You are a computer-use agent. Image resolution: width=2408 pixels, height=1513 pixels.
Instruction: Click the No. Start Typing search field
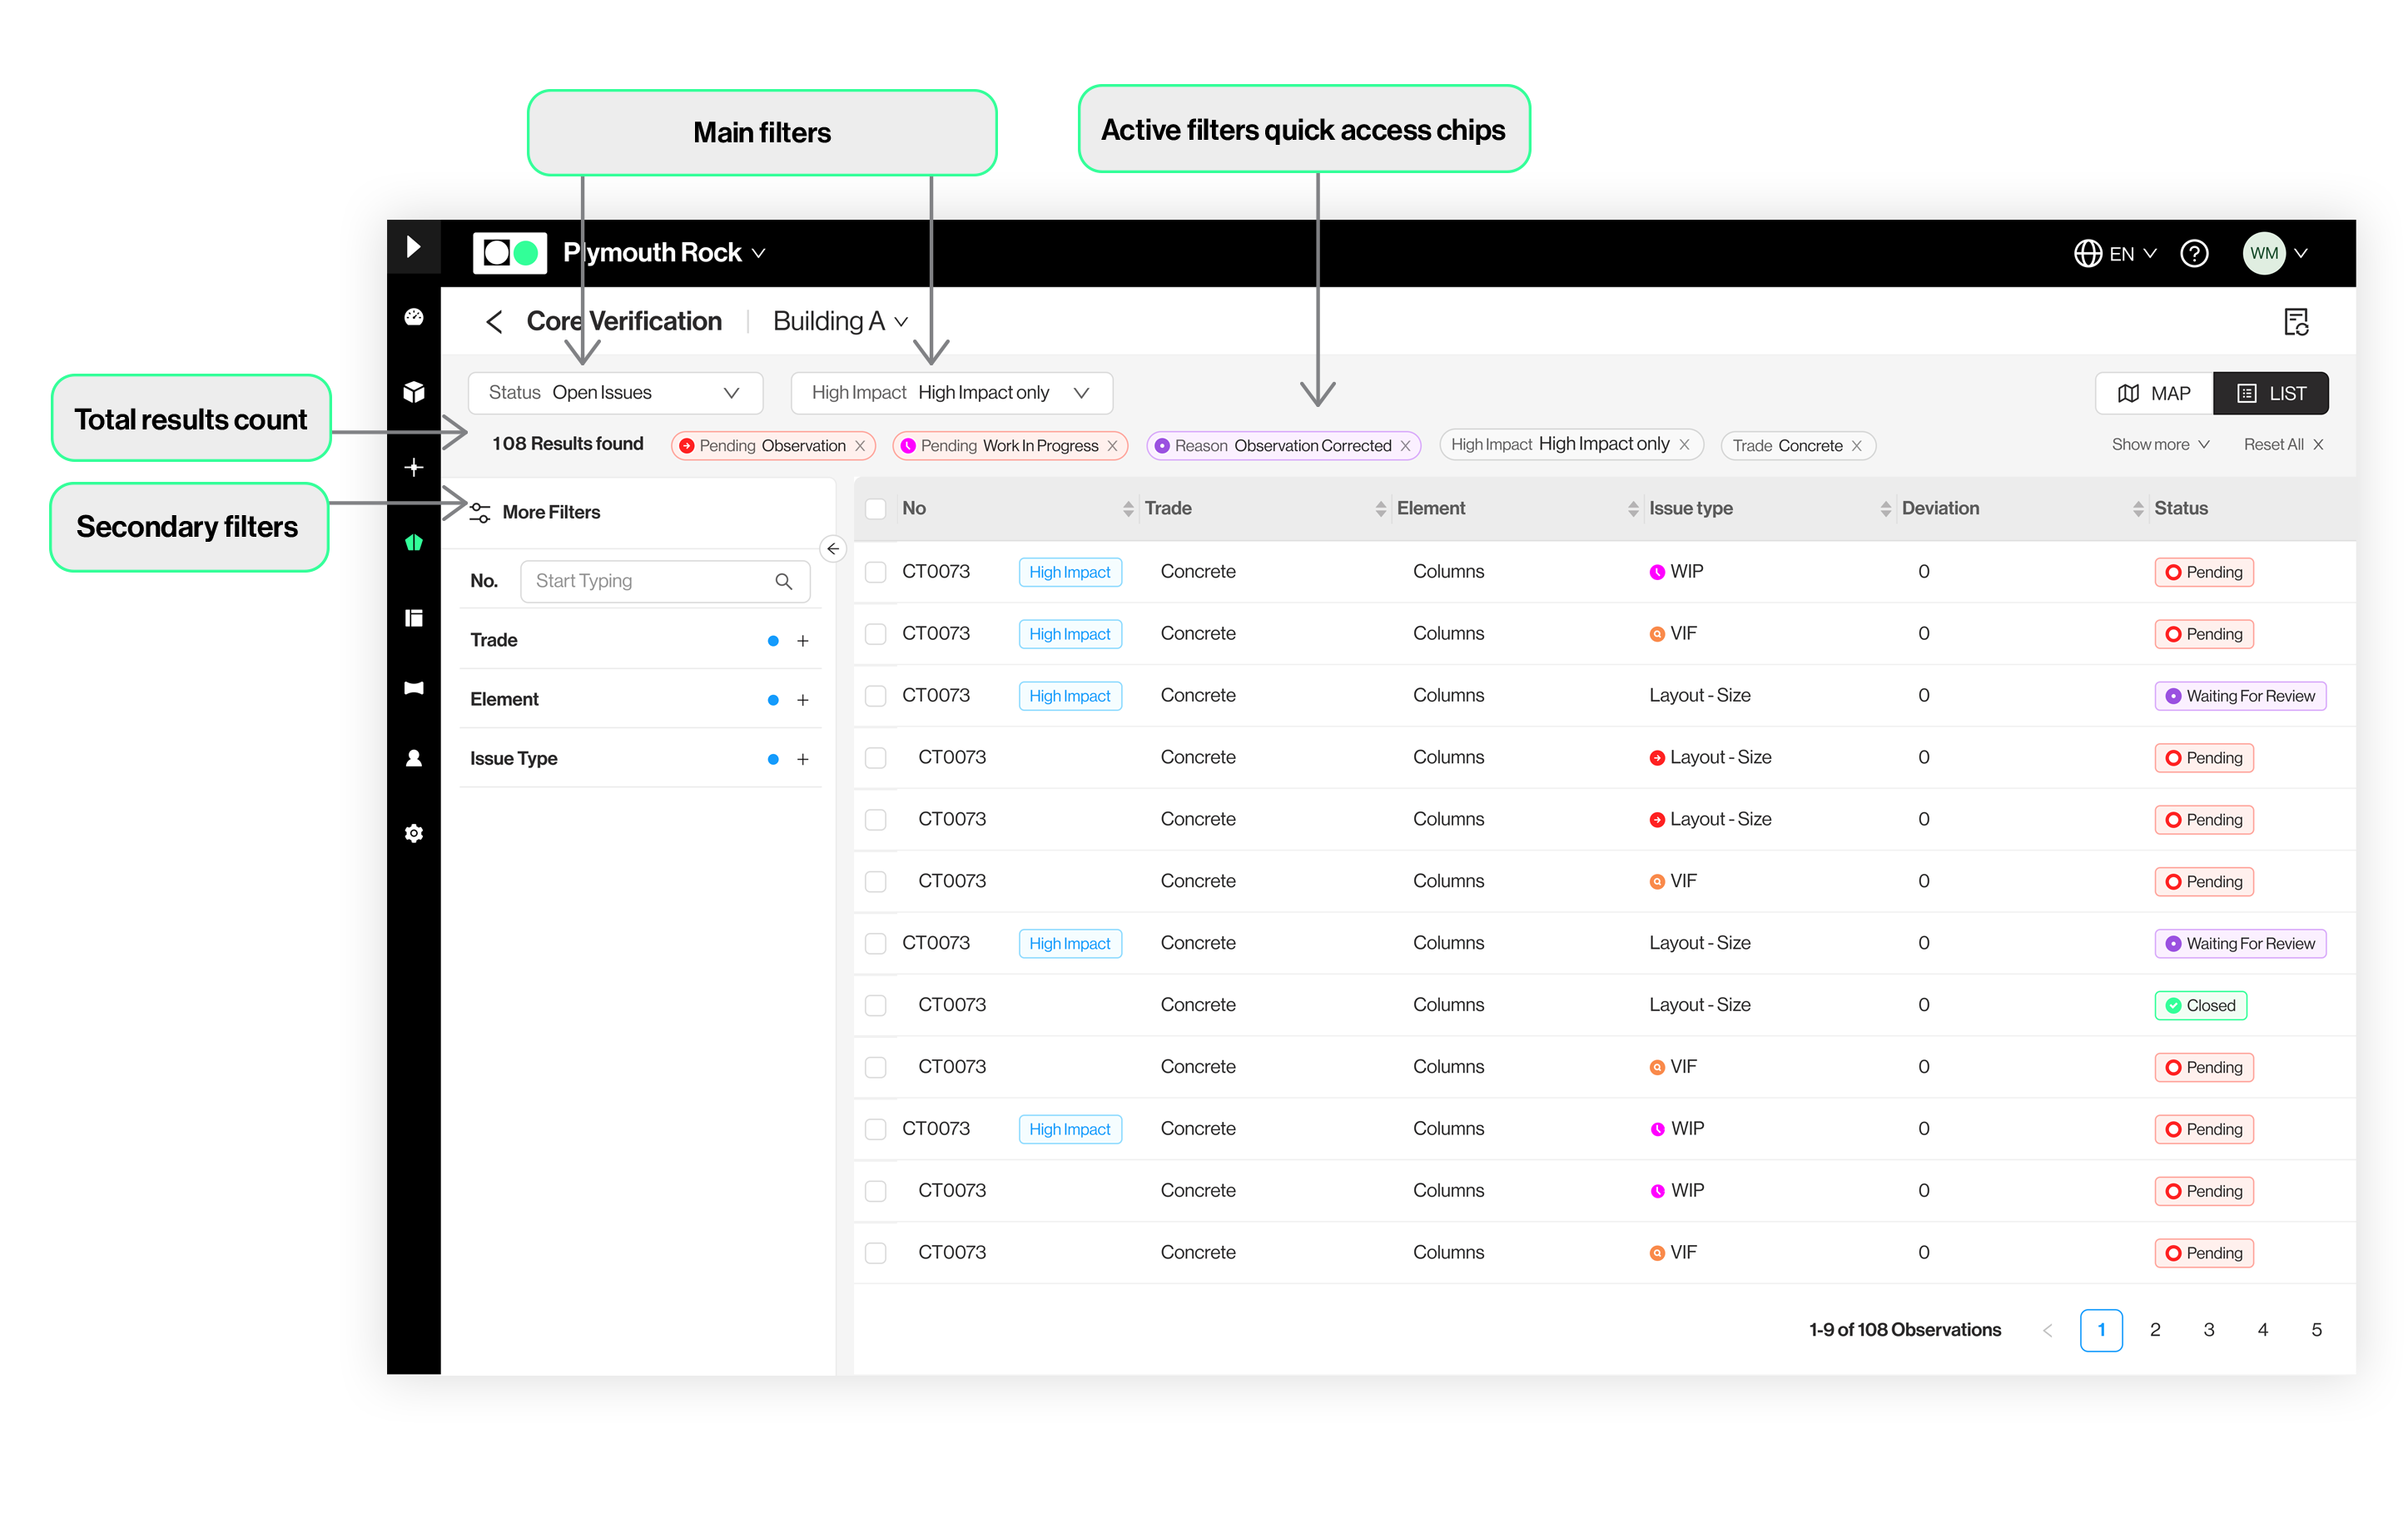click(x=652, y=581)
